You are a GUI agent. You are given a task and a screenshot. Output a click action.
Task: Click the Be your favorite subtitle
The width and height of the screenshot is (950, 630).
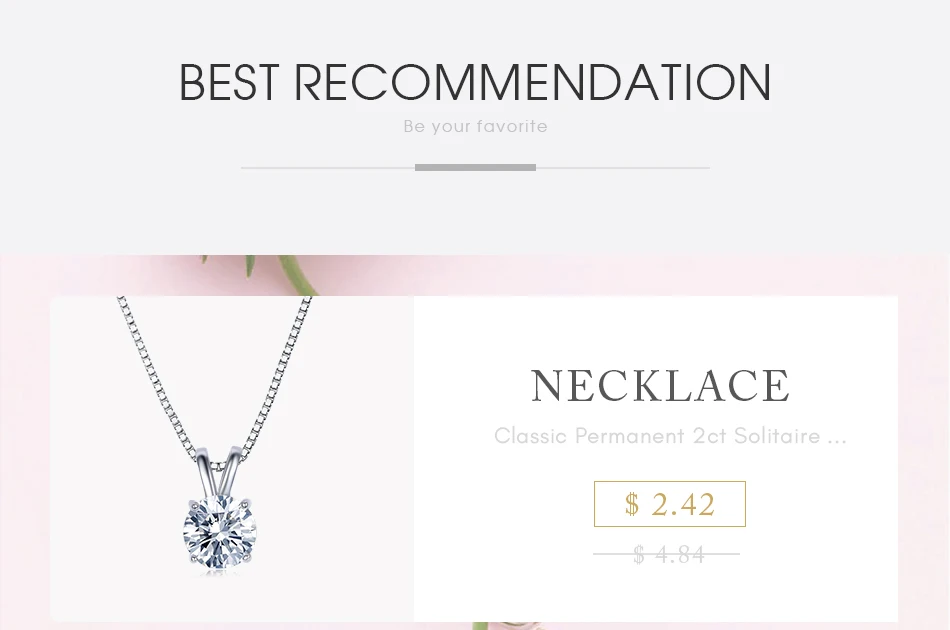[475, 126]
